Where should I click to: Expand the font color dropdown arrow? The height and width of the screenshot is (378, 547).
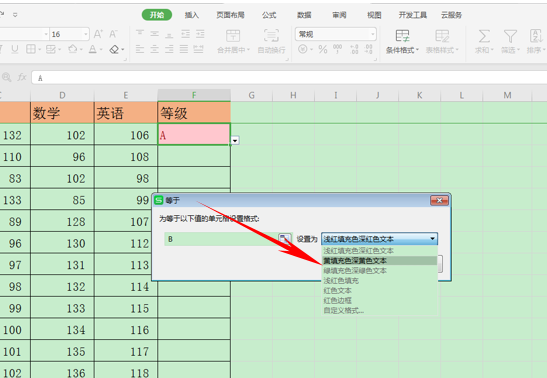coord(101,50)
